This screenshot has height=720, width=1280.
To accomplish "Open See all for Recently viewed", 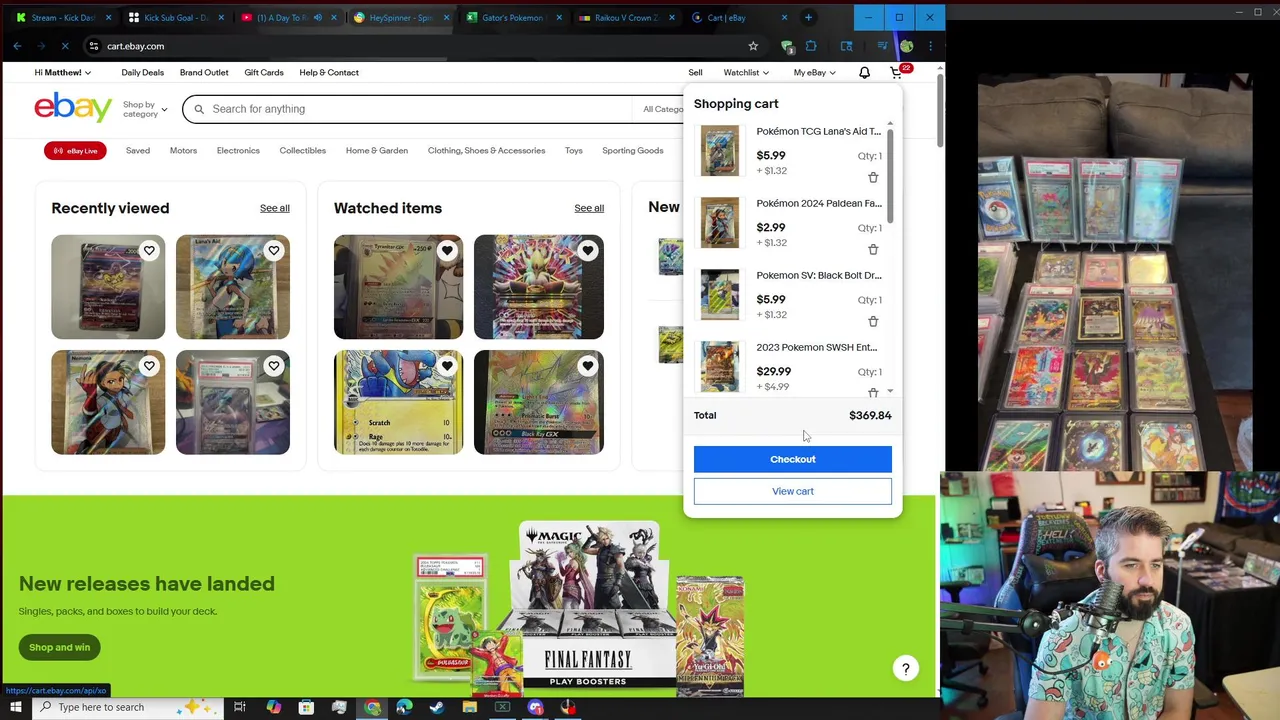I will tap(275, 208).
